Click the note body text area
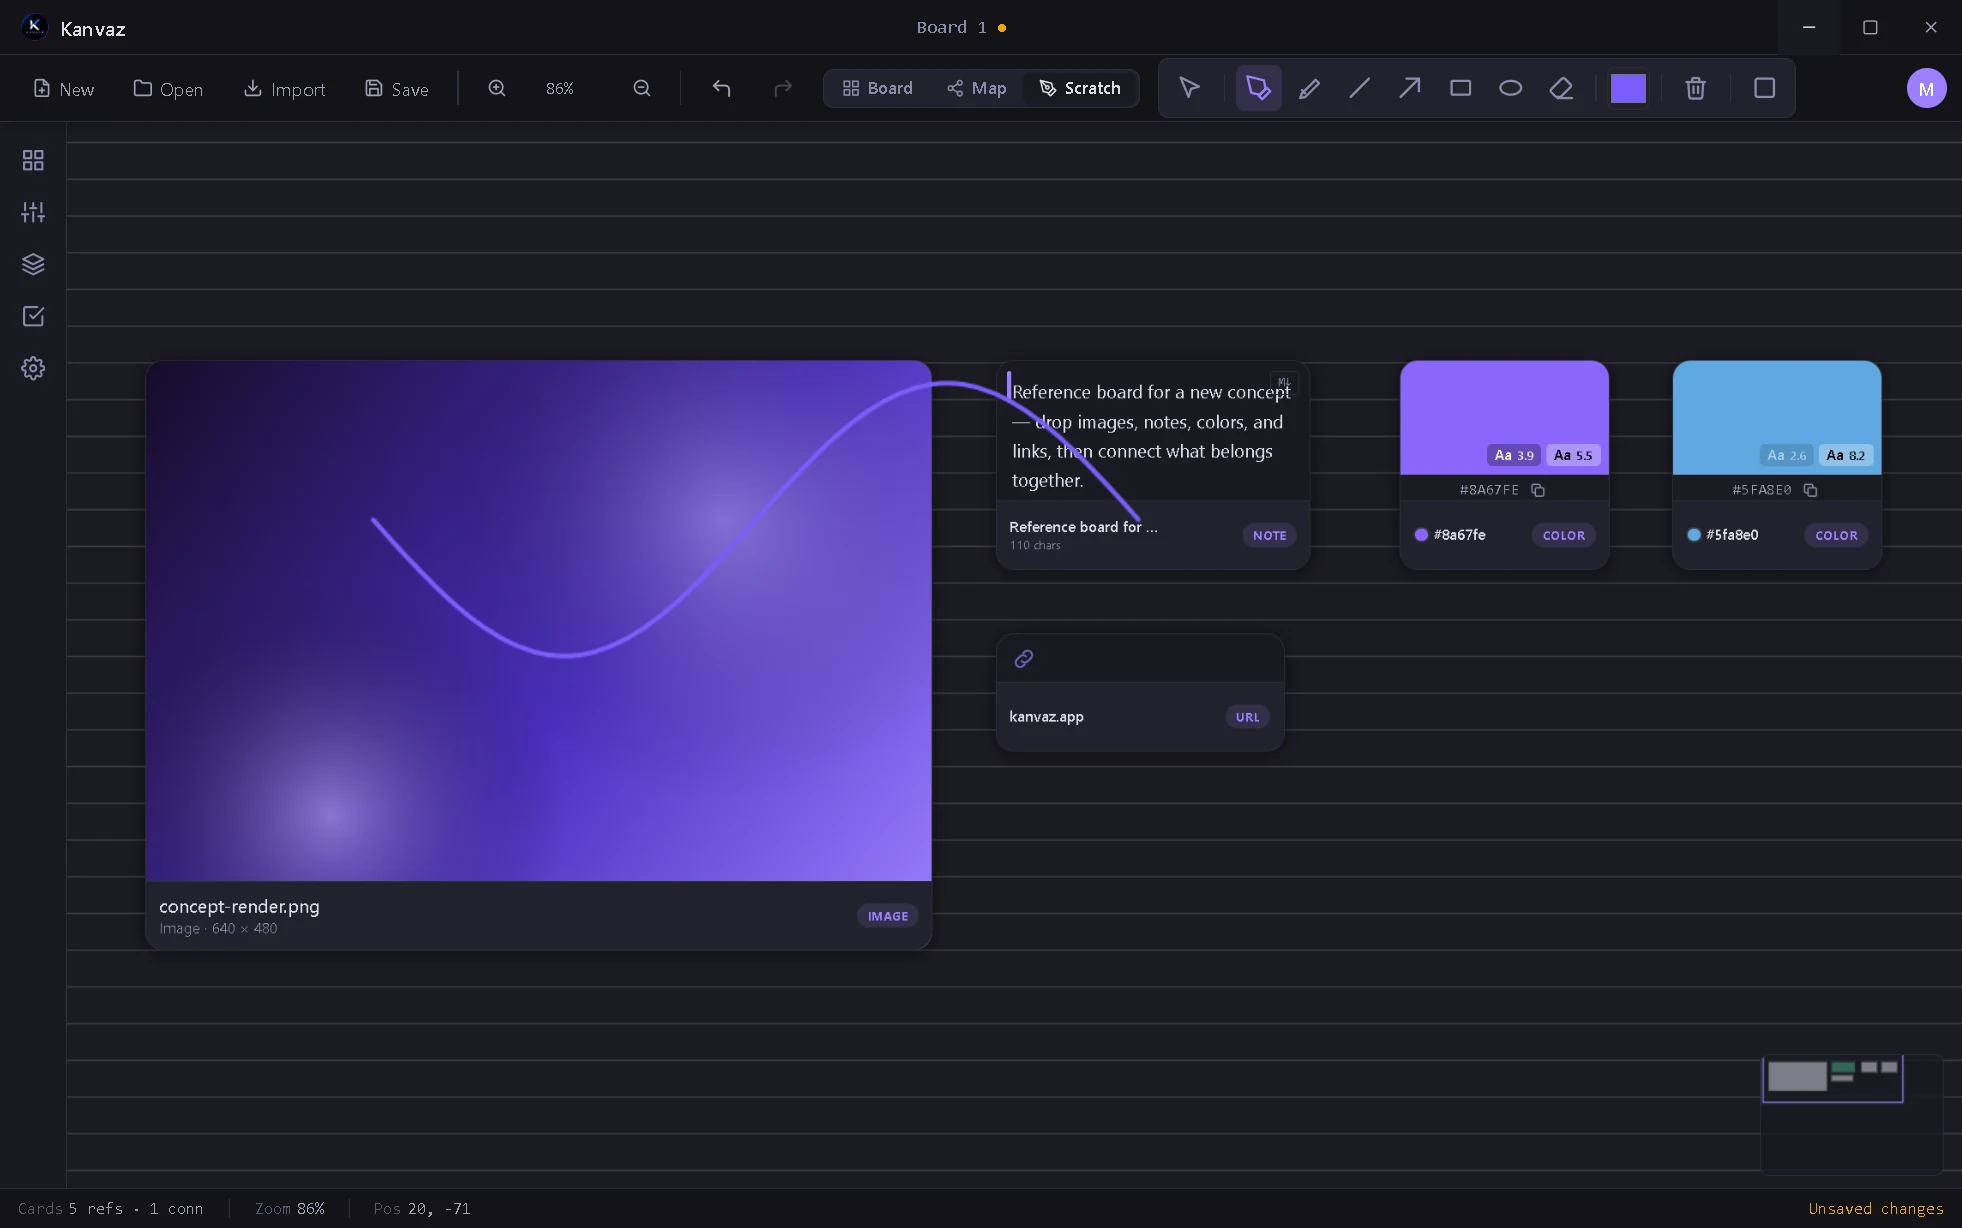Viewport: 1962px width, 1228px height. click(x=1151, y=436)
